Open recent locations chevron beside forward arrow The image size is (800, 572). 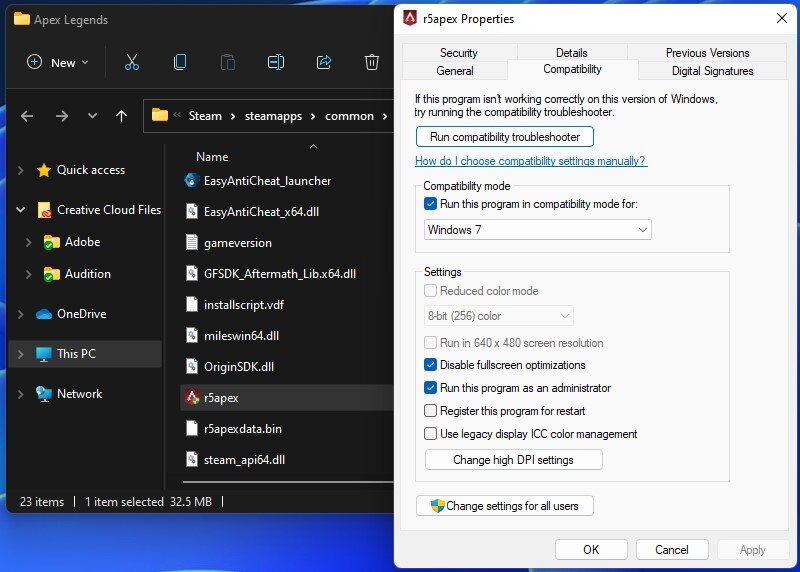coord(92,116)
